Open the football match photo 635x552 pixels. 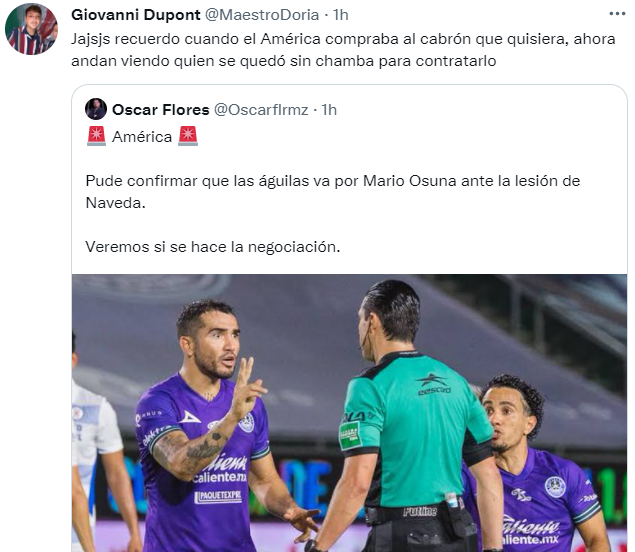pyautogui.click(x=349, y=413)
